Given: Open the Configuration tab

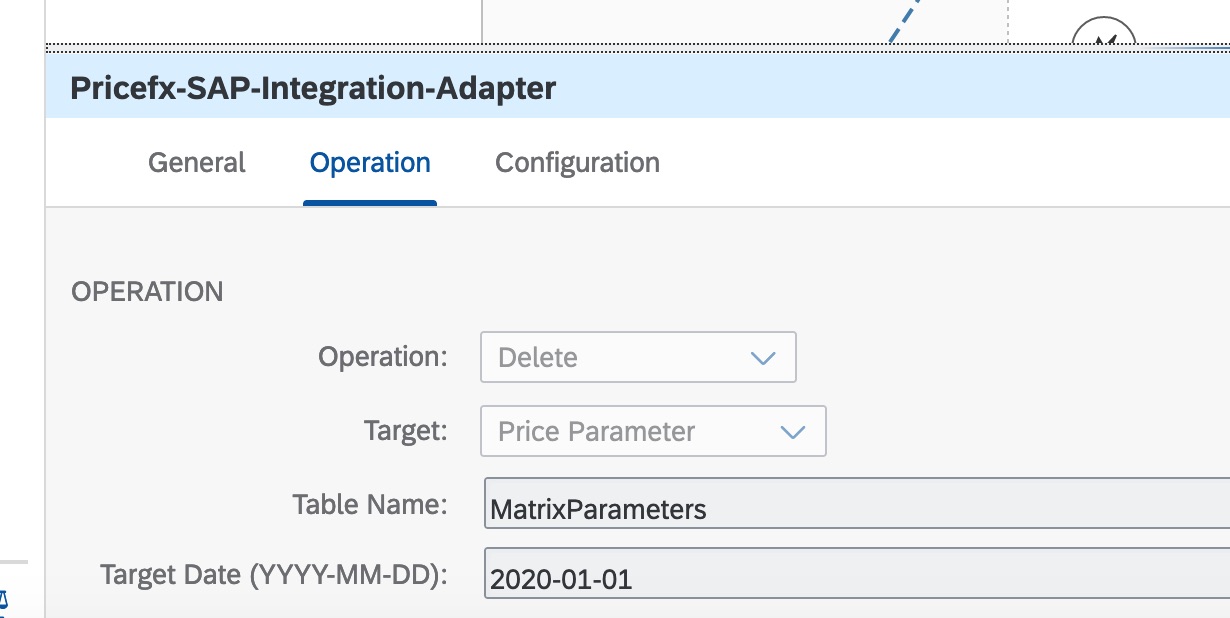Looking at the screenshot, I should pyautogui.click(x=577, y=163).
